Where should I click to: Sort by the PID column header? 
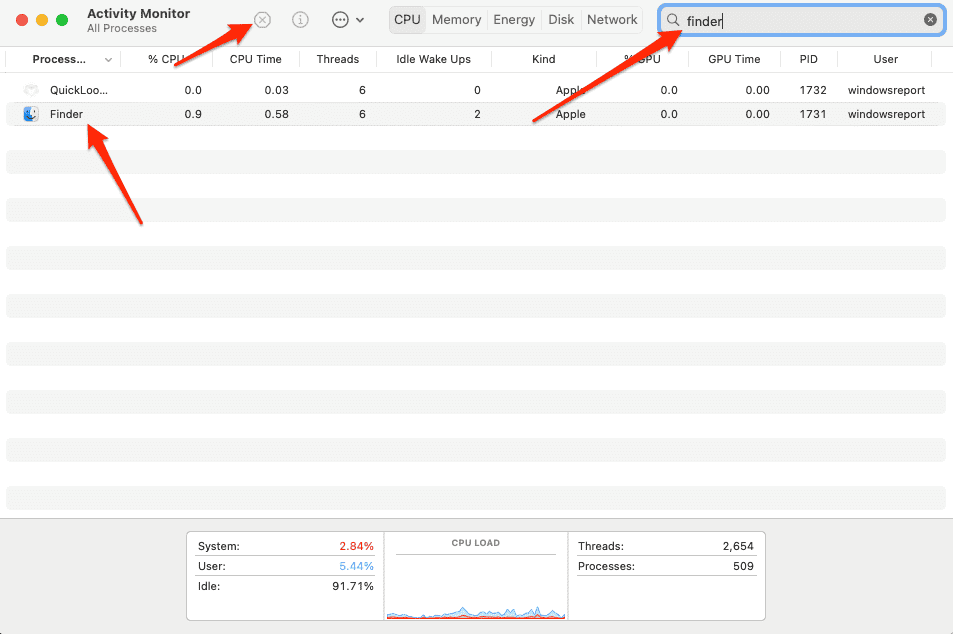pos(808,59)
